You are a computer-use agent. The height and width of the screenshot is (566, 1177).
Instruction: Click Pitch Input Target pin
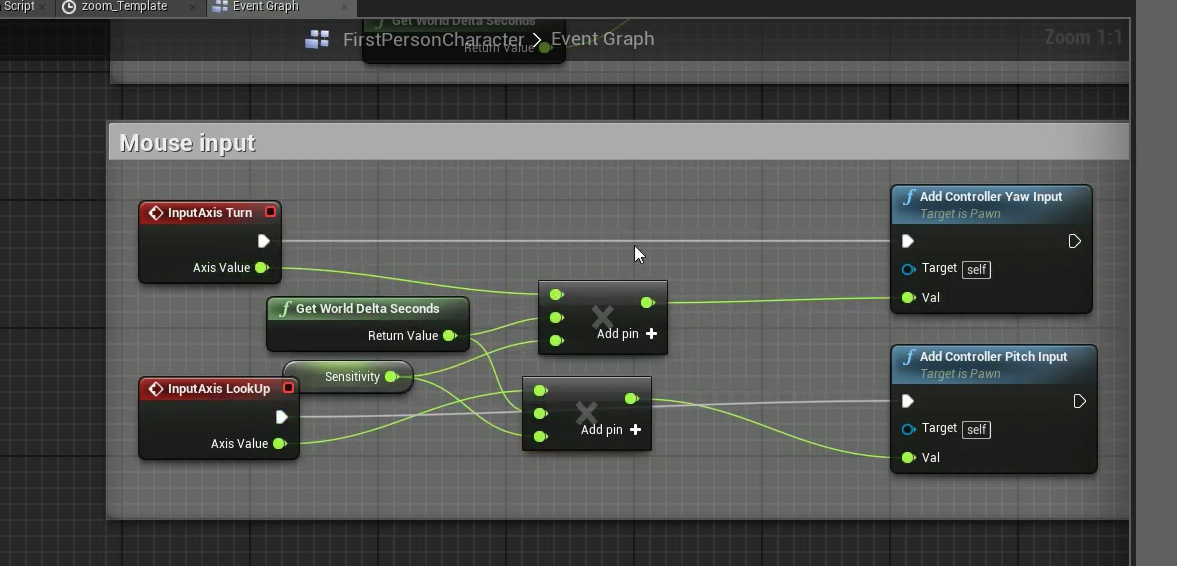pos(908,429)
